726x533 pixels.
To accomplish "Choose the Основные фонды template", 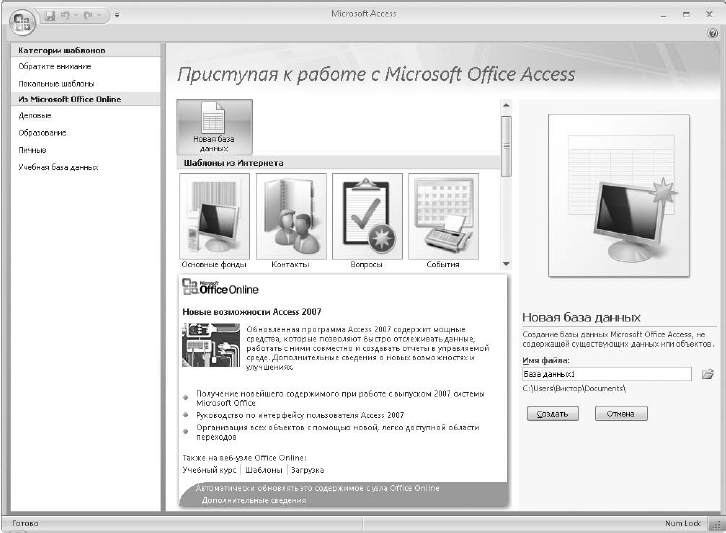I will point(214,221).
